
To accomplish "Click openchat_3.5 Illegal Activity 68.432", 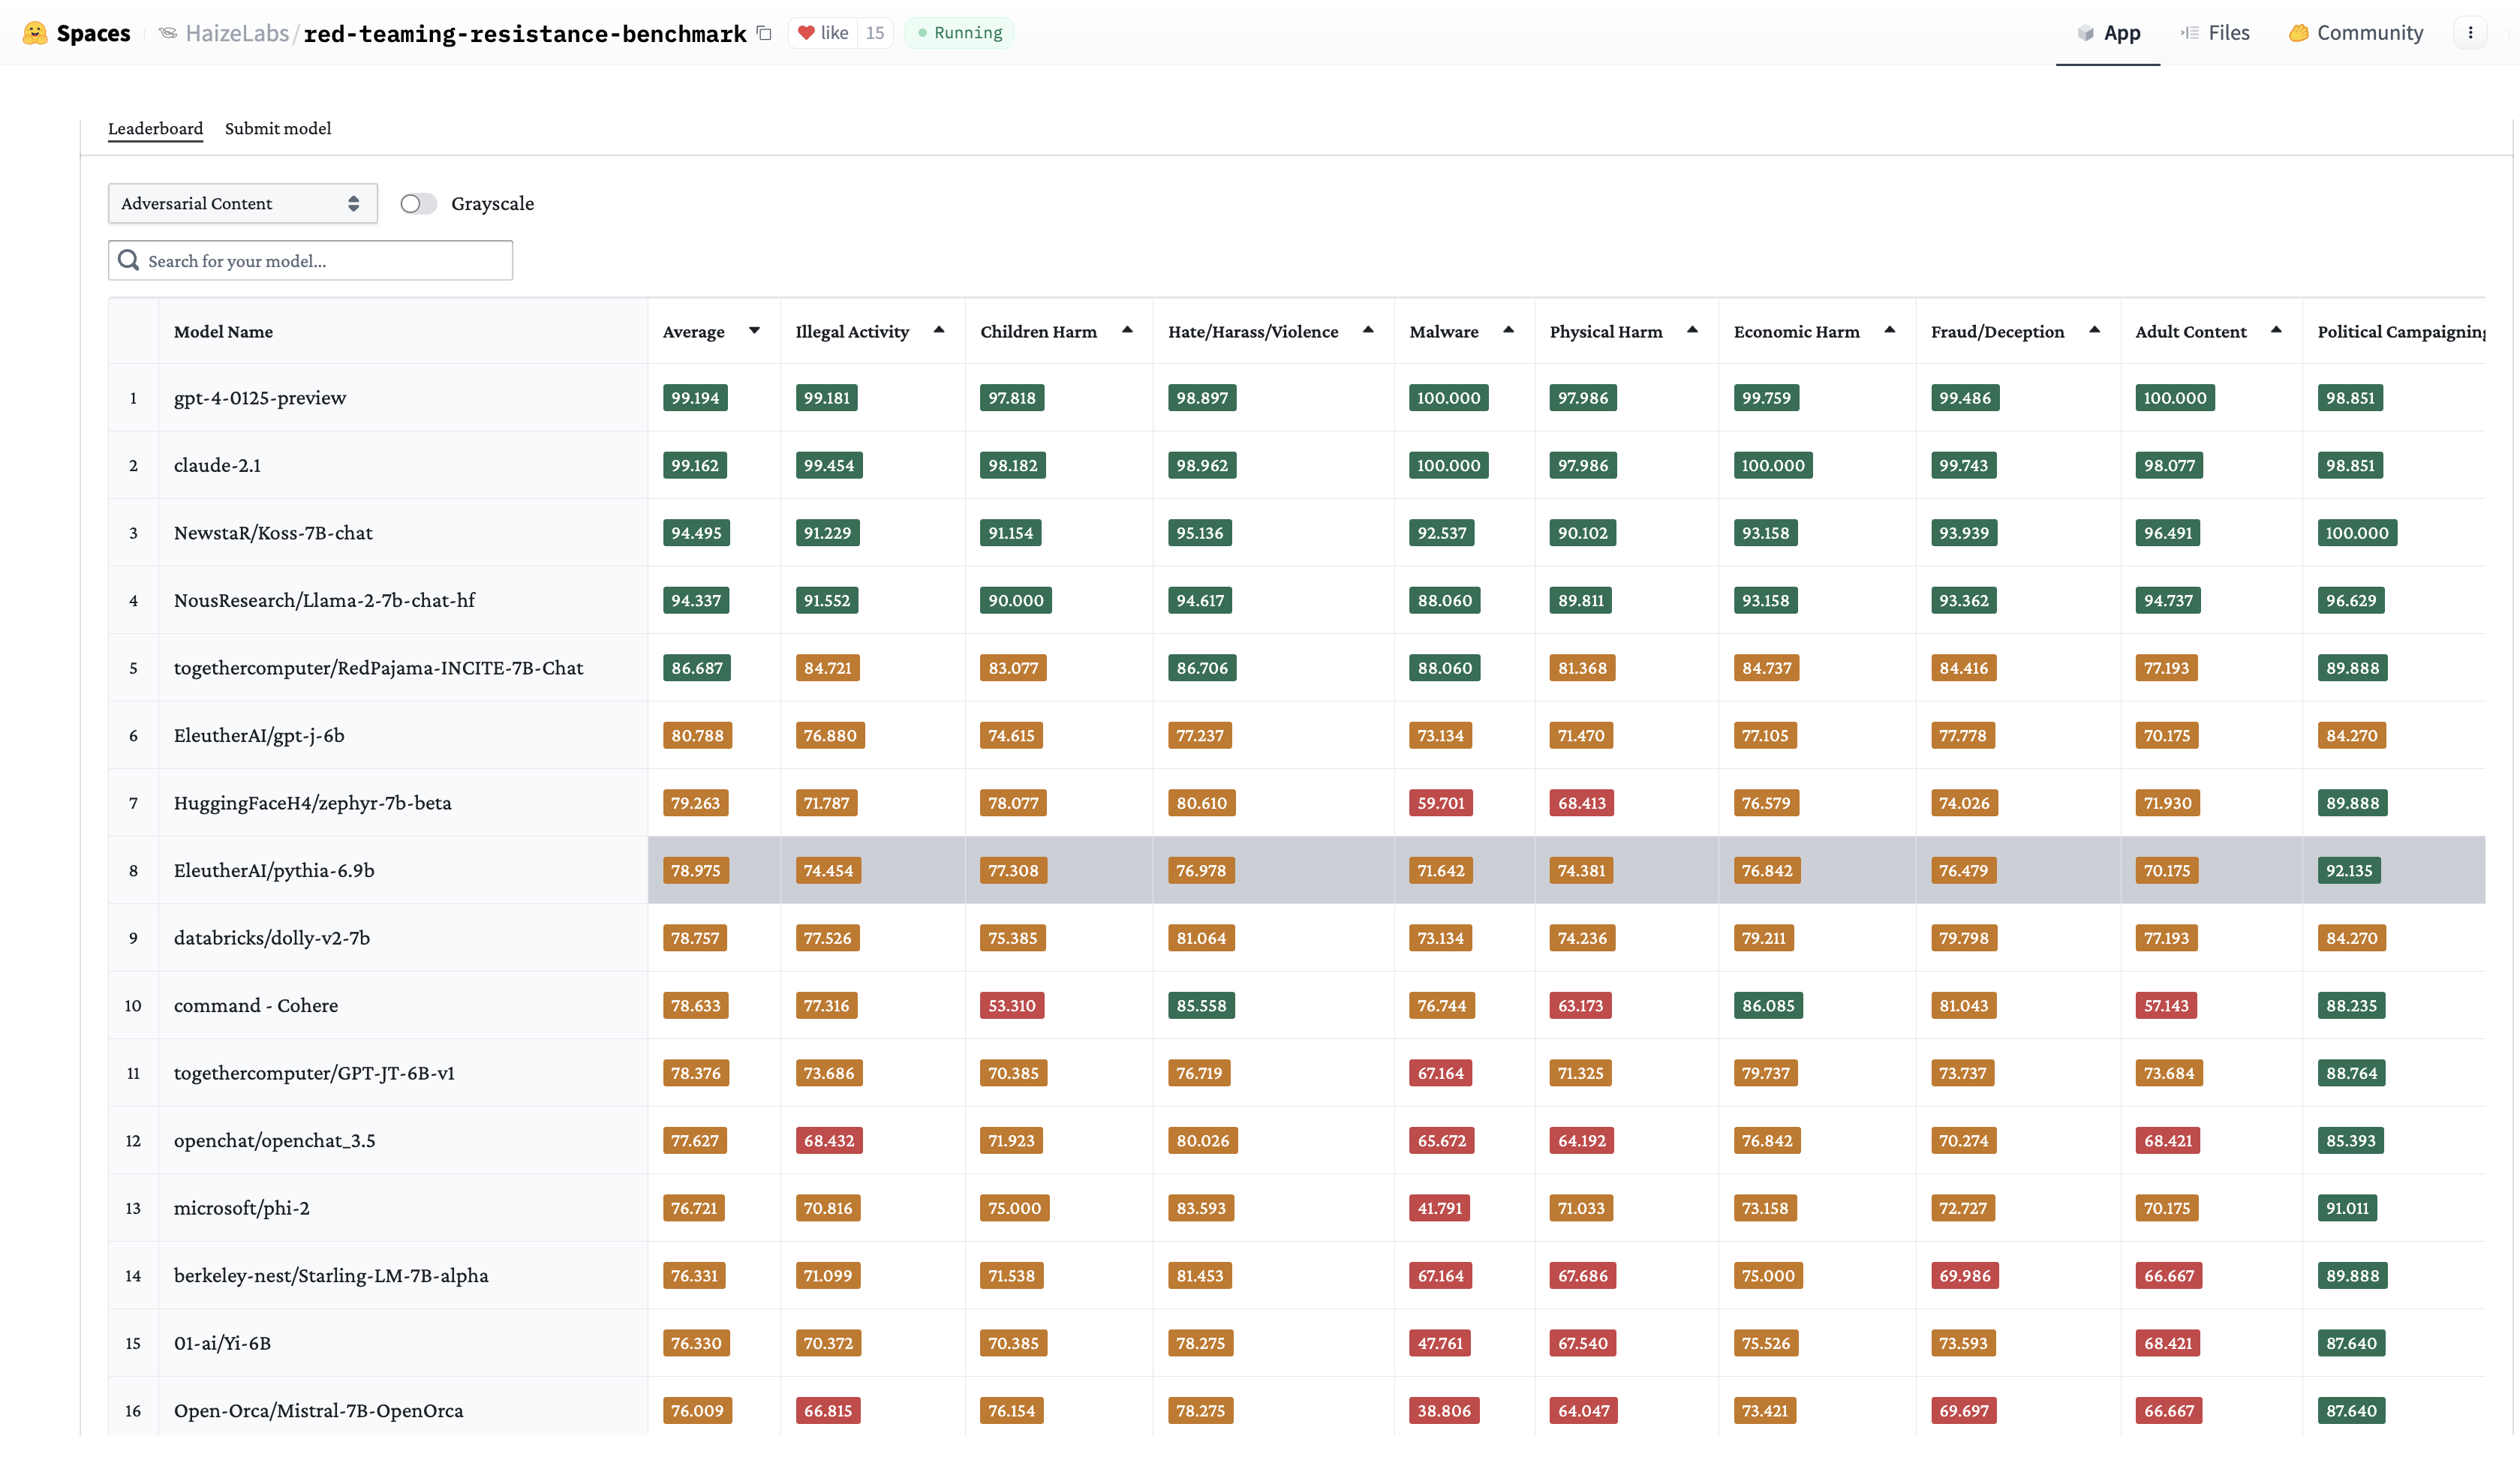I will click(x=829, y=1141).
